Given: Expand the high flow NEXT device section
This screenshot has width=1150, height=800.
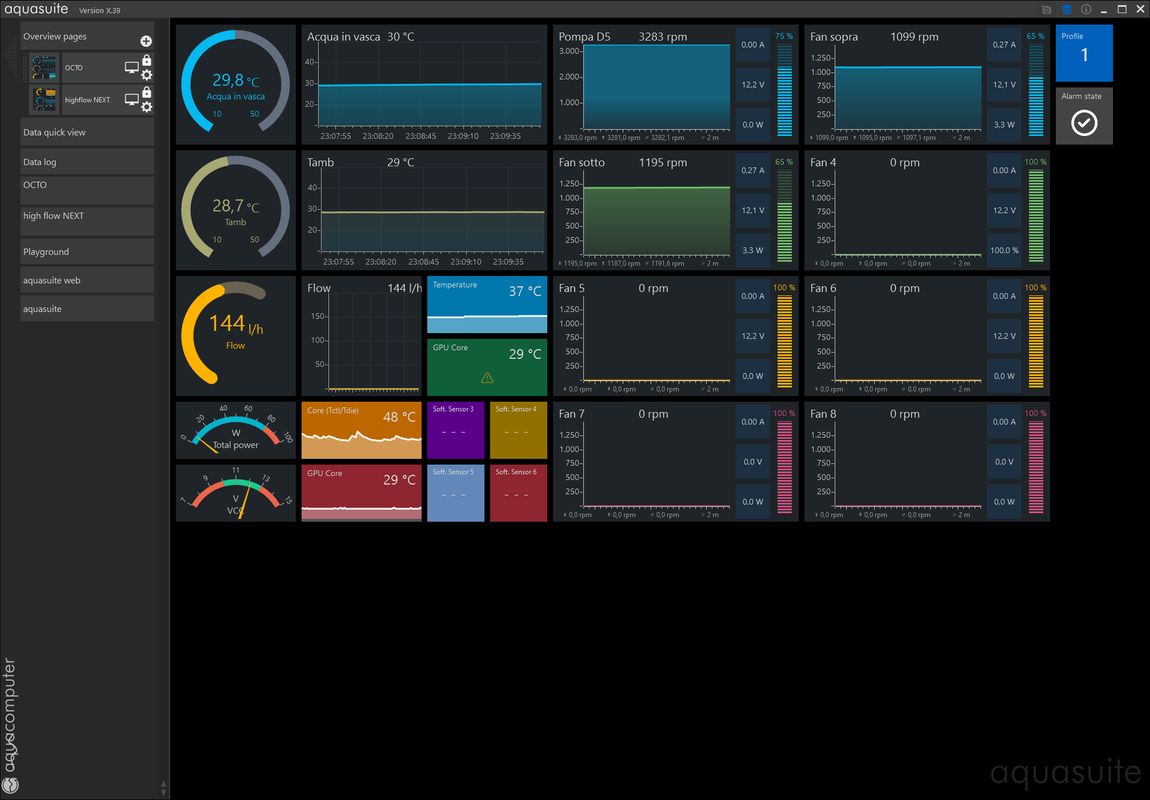Looking at the screenshot, I should click(87, 221).
